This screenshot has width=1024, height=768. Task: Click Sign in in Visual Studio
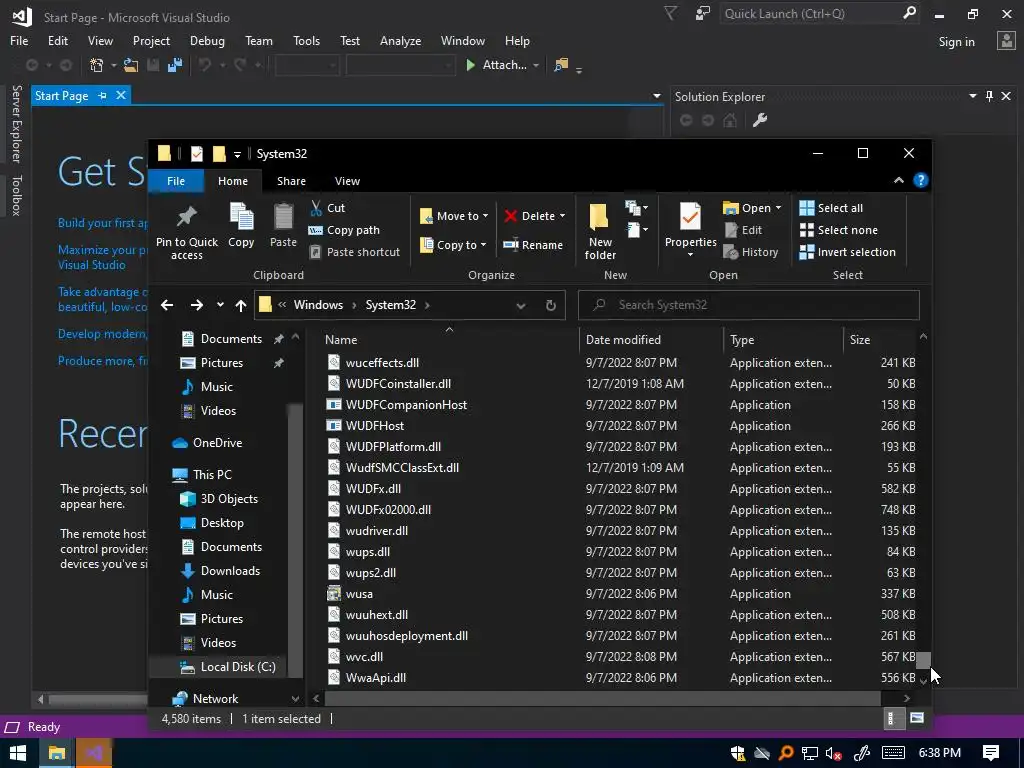pos(956,42)
